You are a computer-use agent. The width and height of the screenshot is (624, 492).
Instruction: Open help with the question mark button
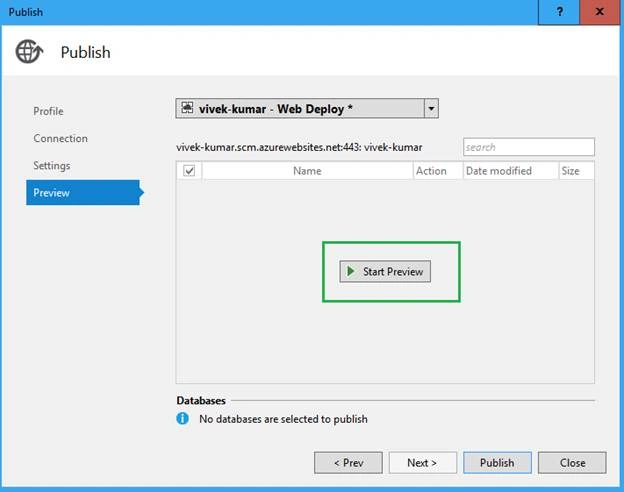[559, 12]
